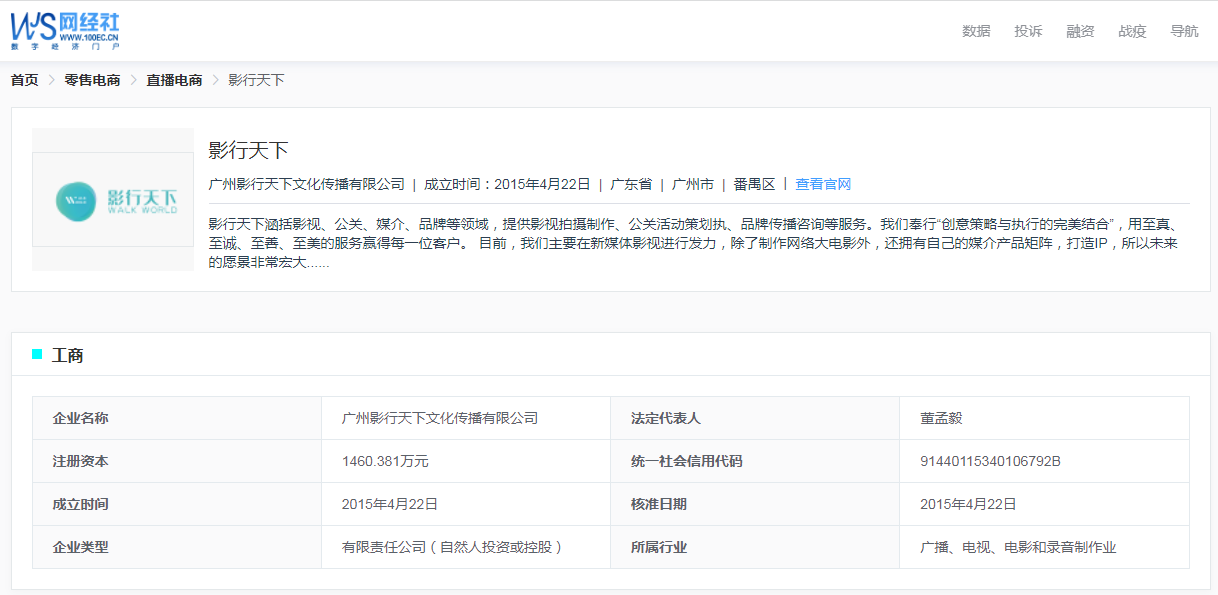The height and width of the screenshot is (595, 1218).
Task: Open the 查看官网 link
Action: coord(823,184)
